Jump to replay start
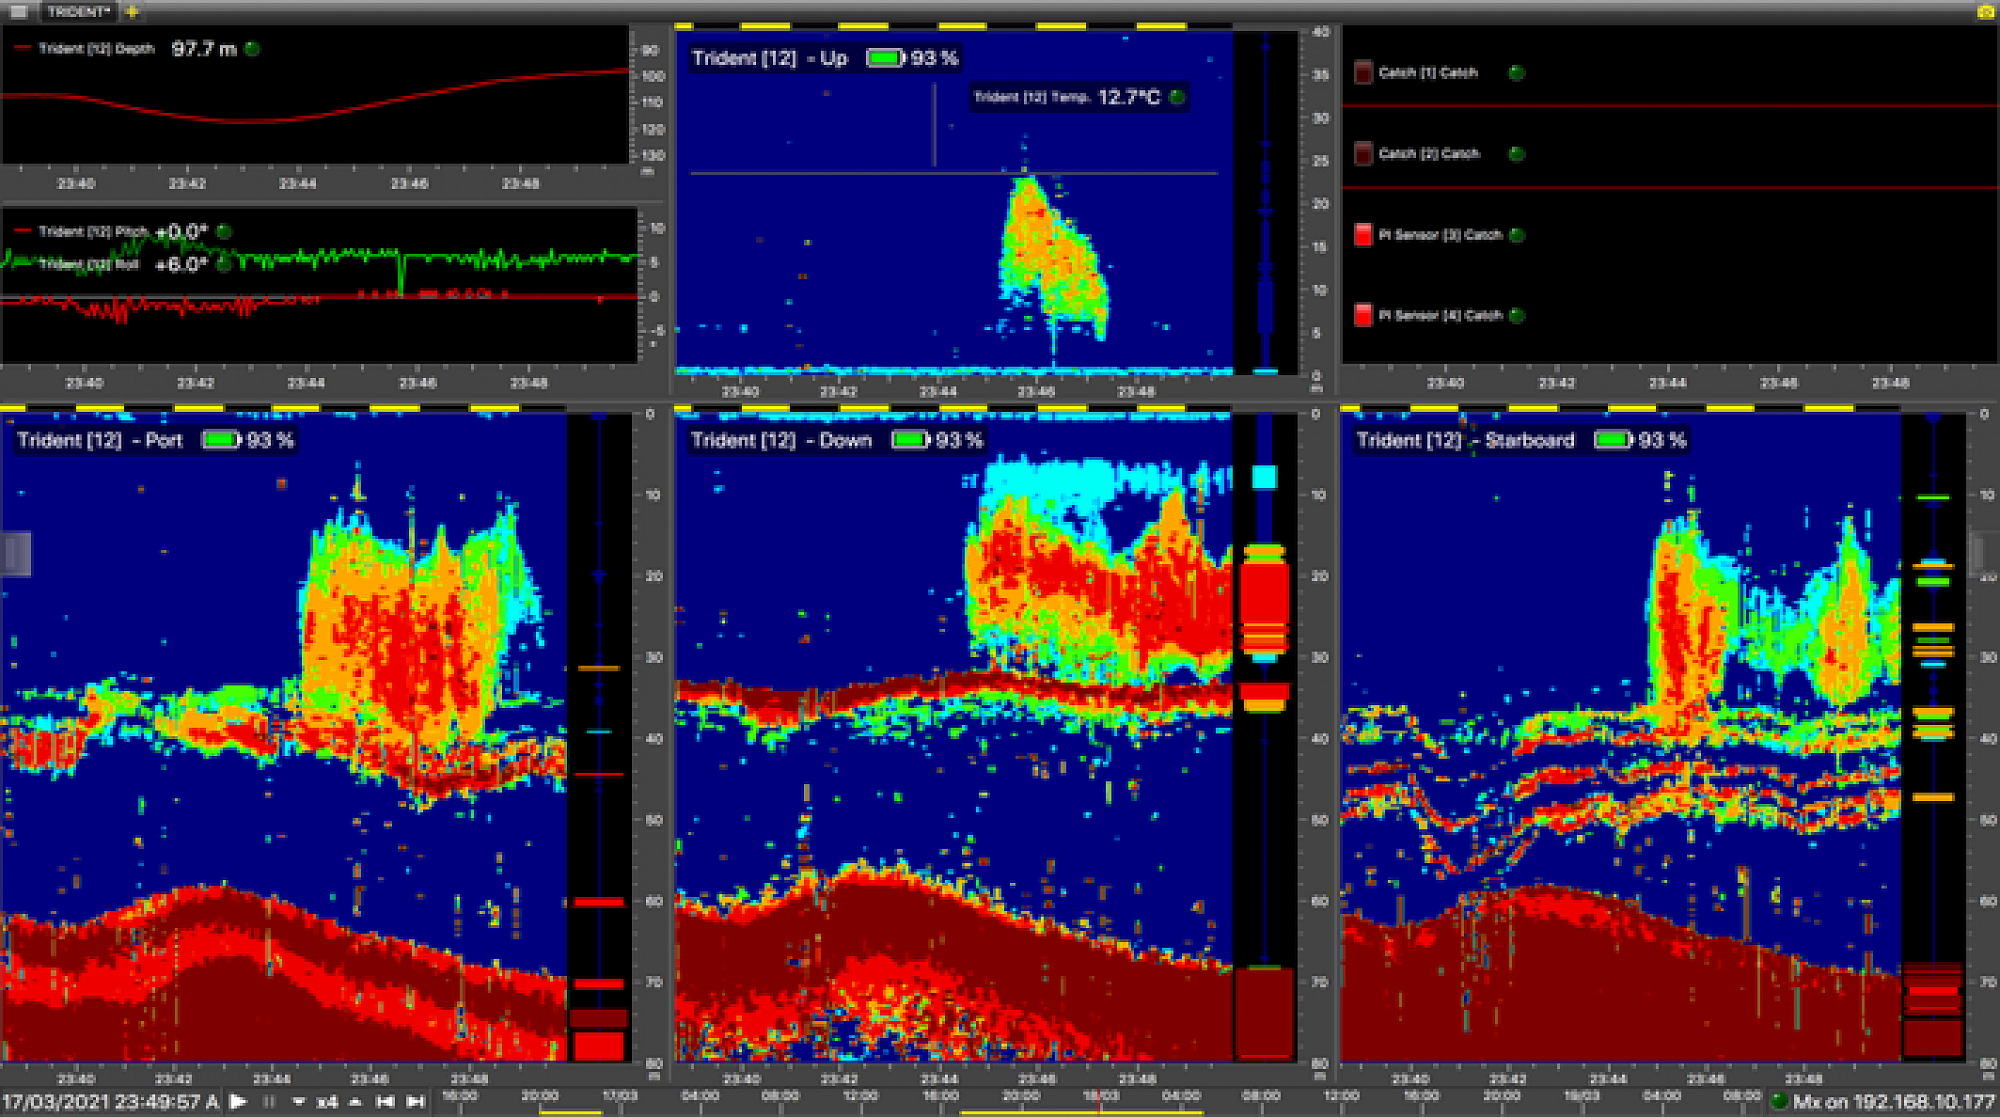Viewport: 2000px width, 1117px height. tap(385, 1102)
